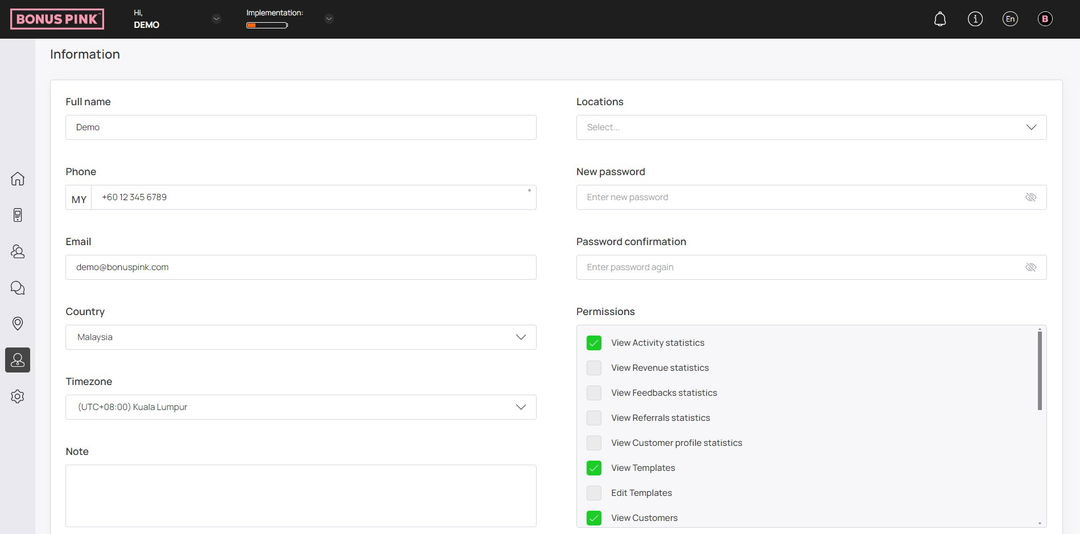Show the New password text
Image resolution: width=1080 pixels, height=534 pixels.
click(1030, 197)
